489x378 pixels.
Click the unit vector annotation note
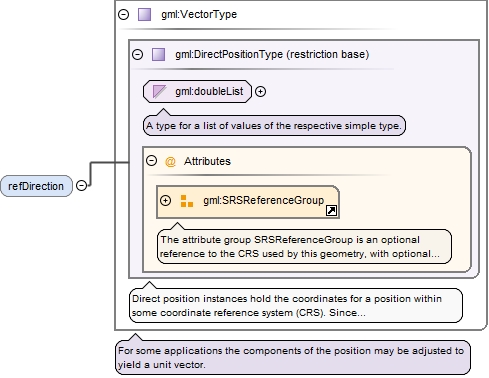click(293, 357)
